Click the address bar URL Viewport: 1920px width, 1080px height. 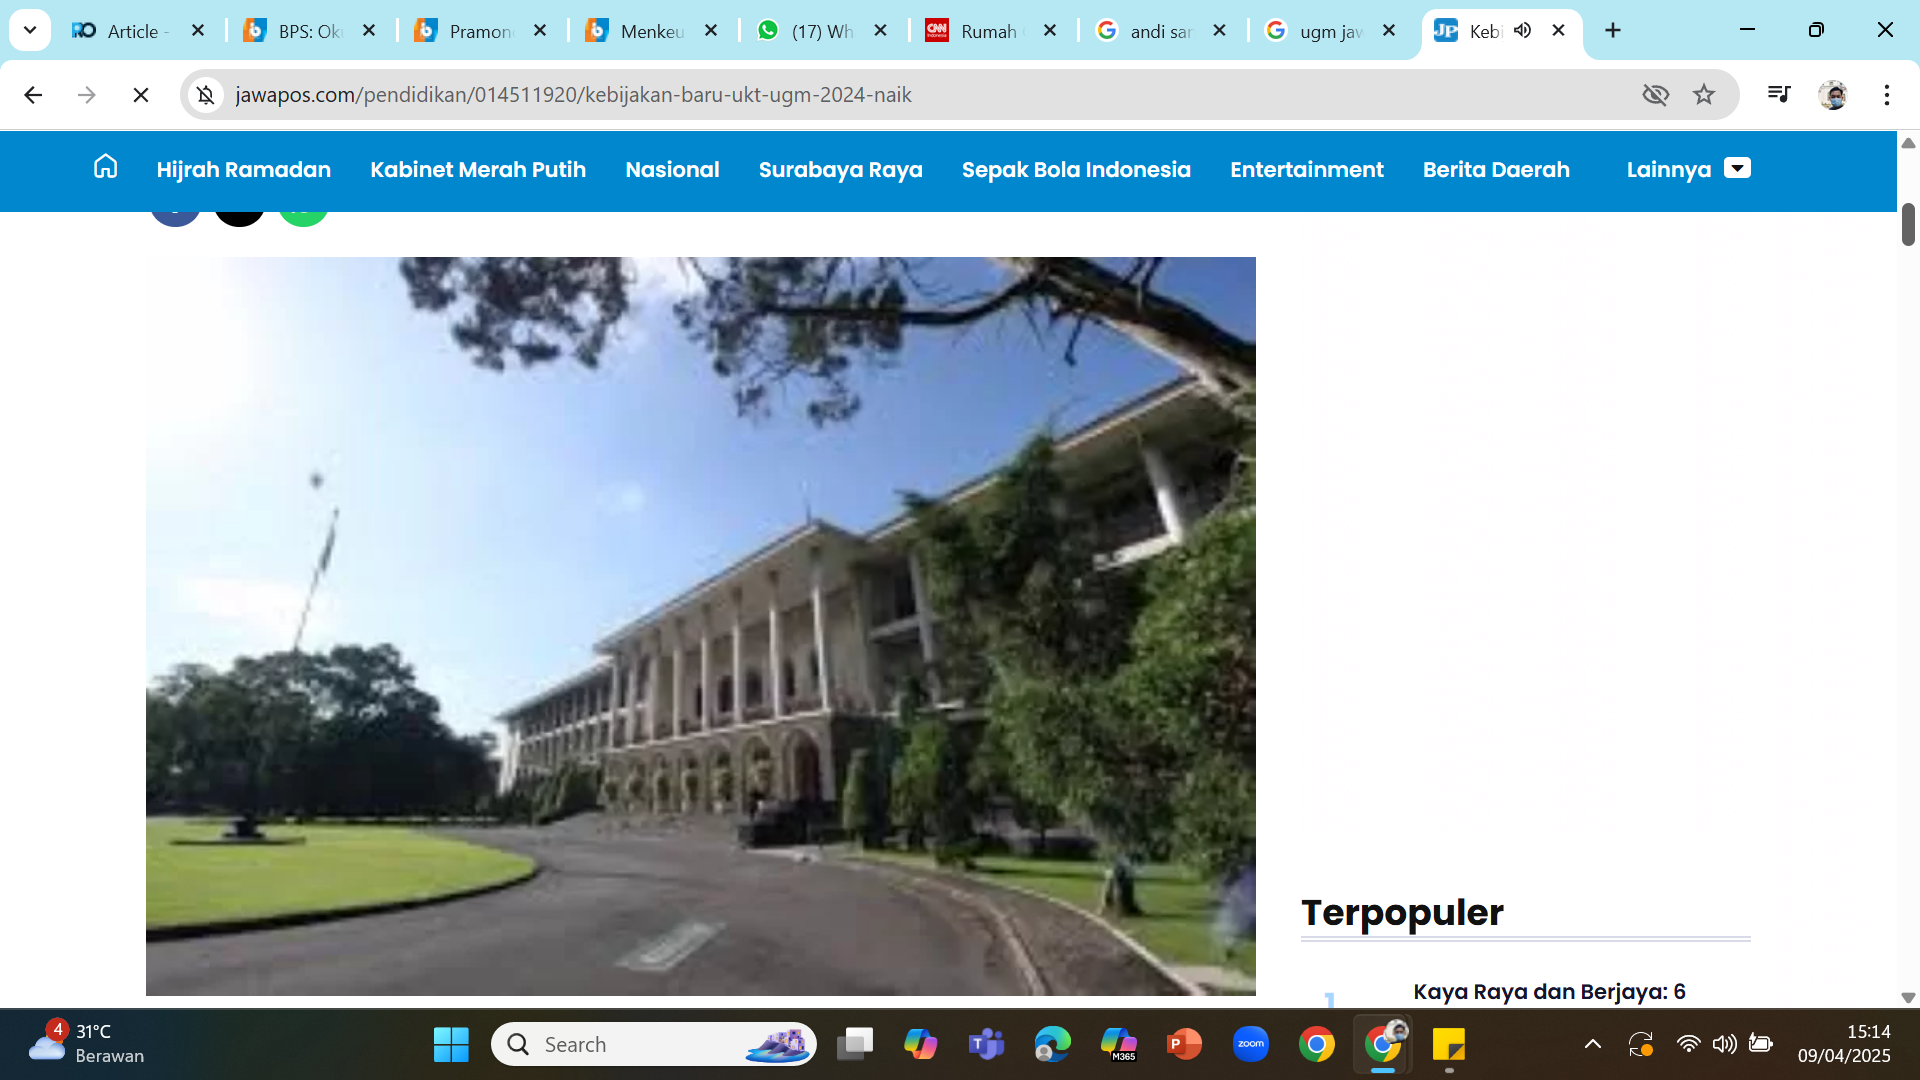(x=573, y=95)
